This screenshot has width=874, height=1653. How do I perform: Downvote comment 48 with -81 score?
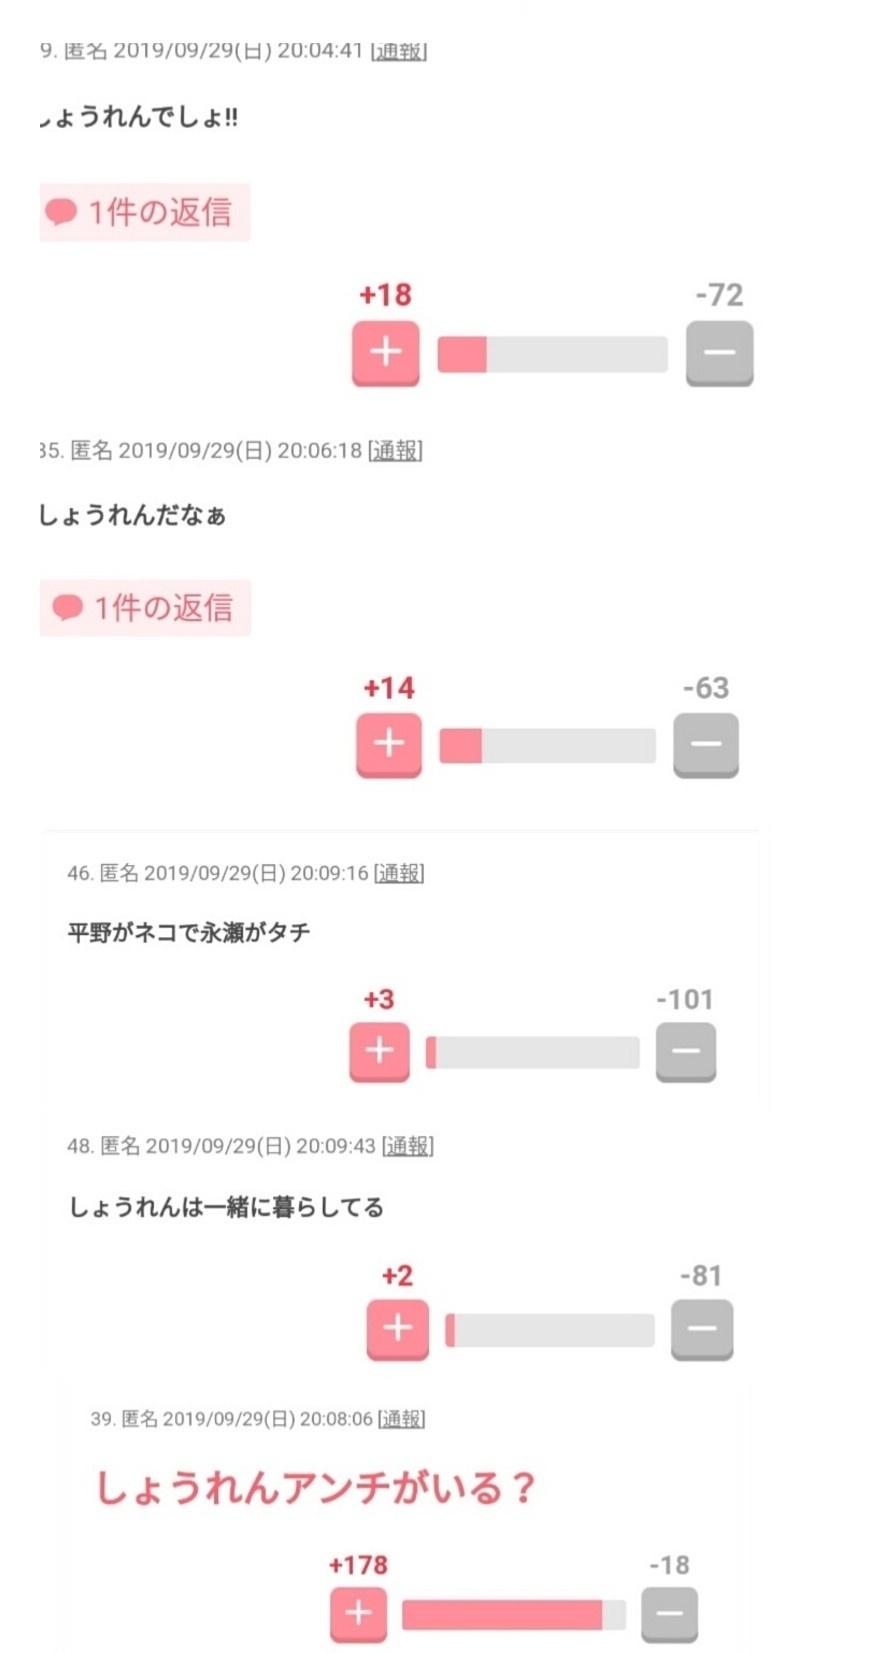(x=701, y=1328)
